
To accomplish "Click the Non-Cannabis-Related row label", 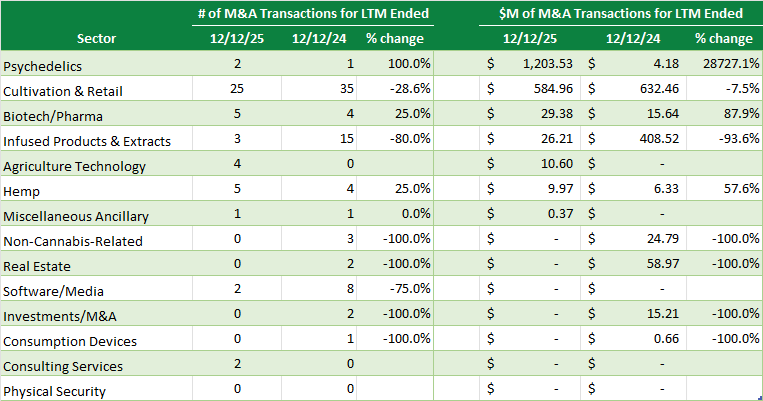I will (x=73, y=241).
